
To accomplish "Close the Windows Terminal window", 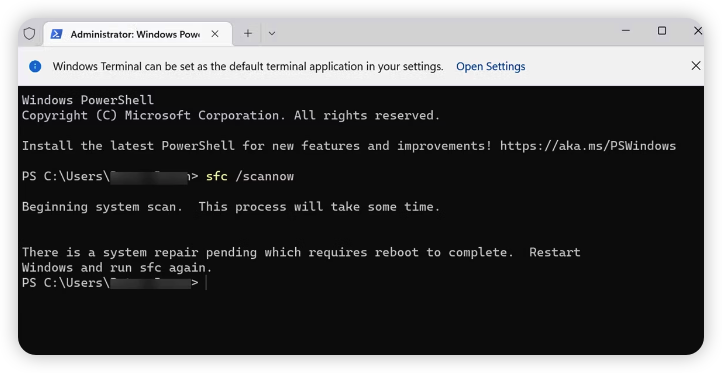I will click(698, 31).
